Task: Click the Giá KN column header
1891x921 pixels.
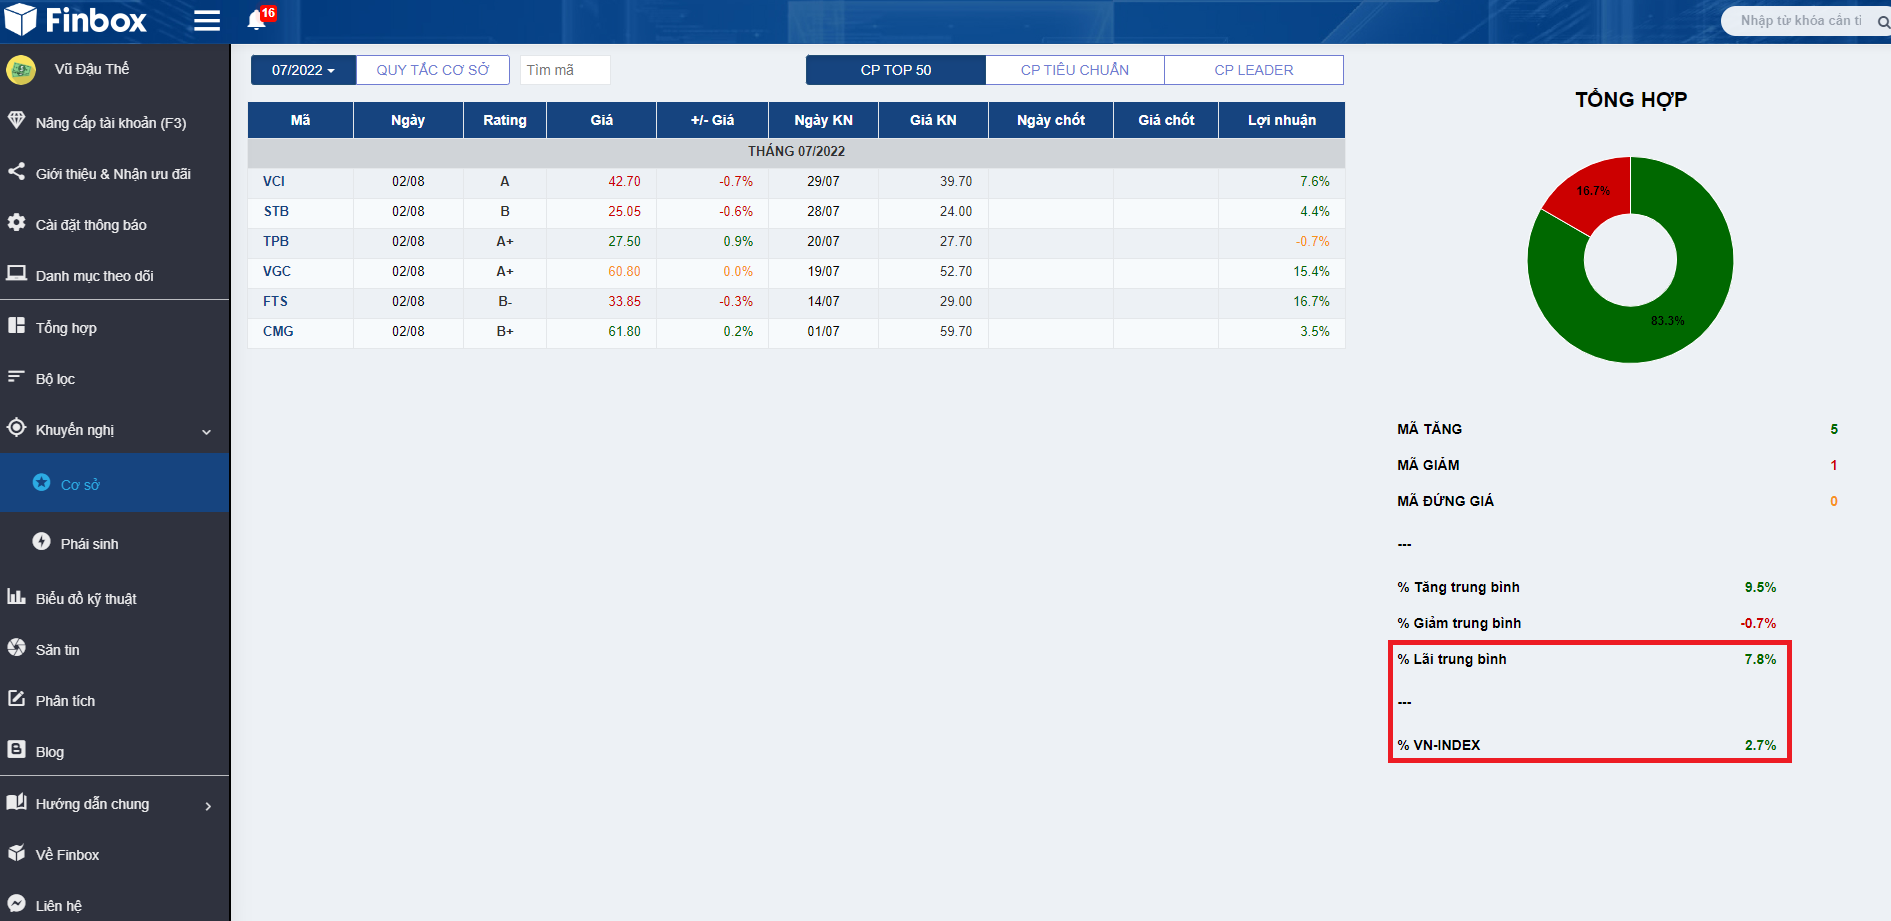Action: (x=933, y=120)
